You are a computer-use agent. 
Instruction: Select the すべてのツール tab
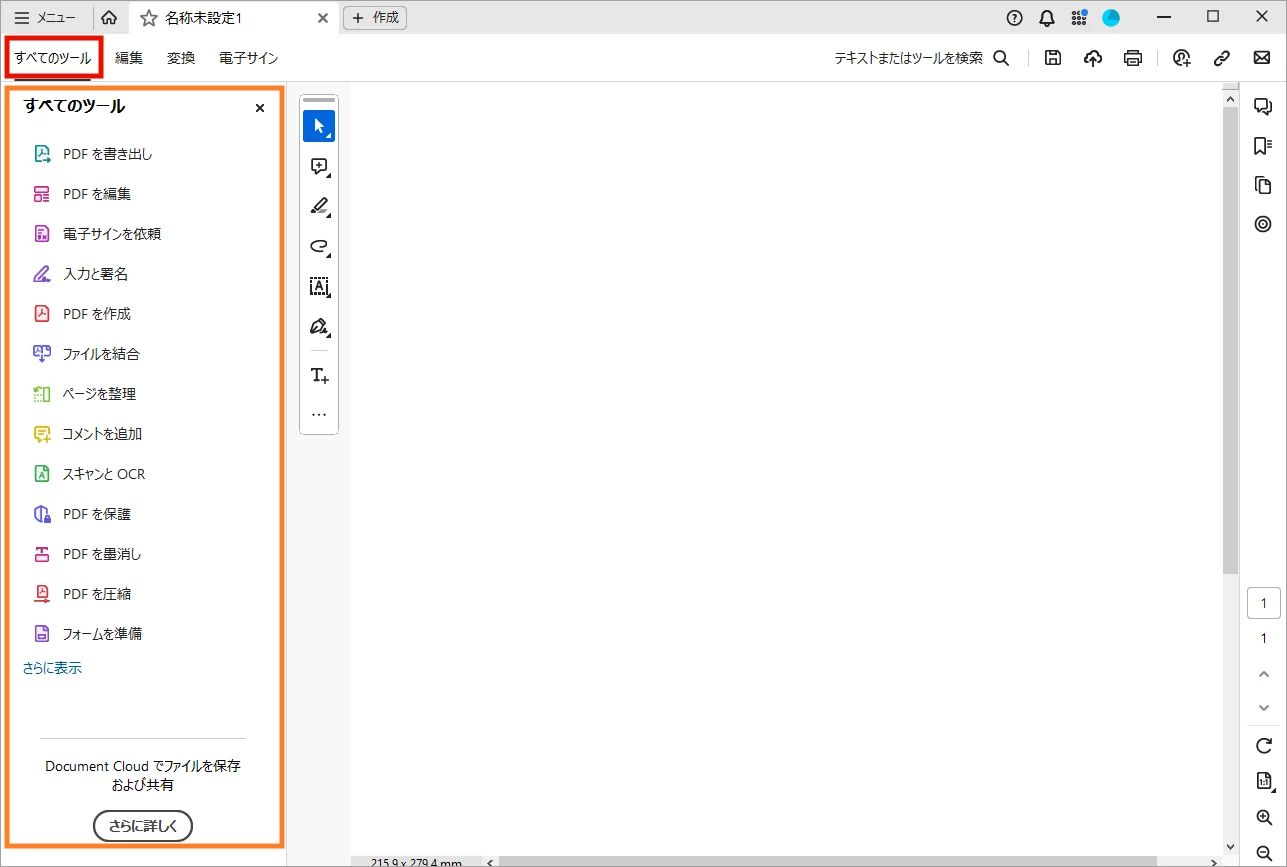coord(53,58)
